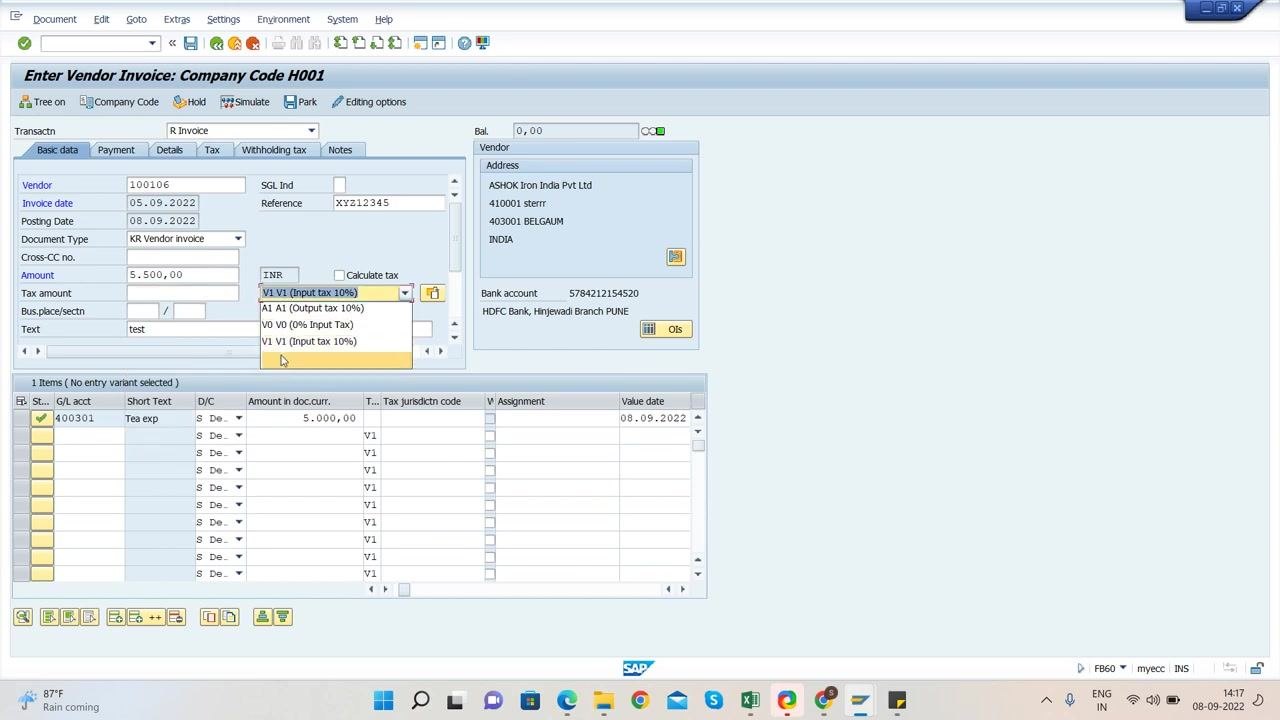Click the item table settings icon in the header corner
The image size is (1280, 720).
tap(21, 401)
